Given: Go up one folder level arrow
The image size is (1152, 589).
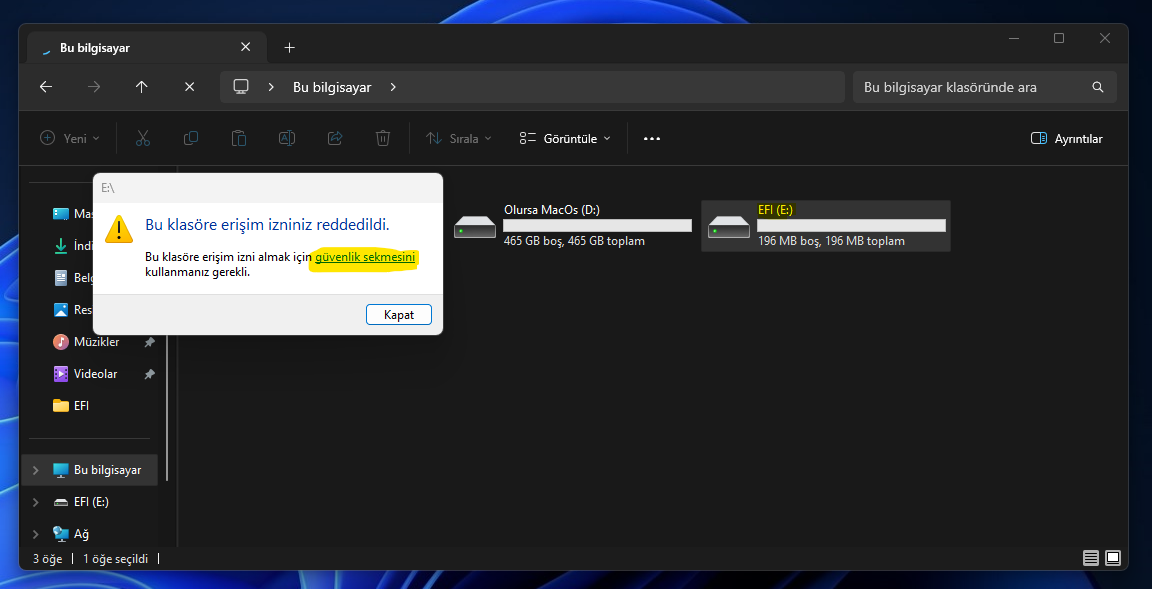Looking at the screenshot, I should (141, 87).
